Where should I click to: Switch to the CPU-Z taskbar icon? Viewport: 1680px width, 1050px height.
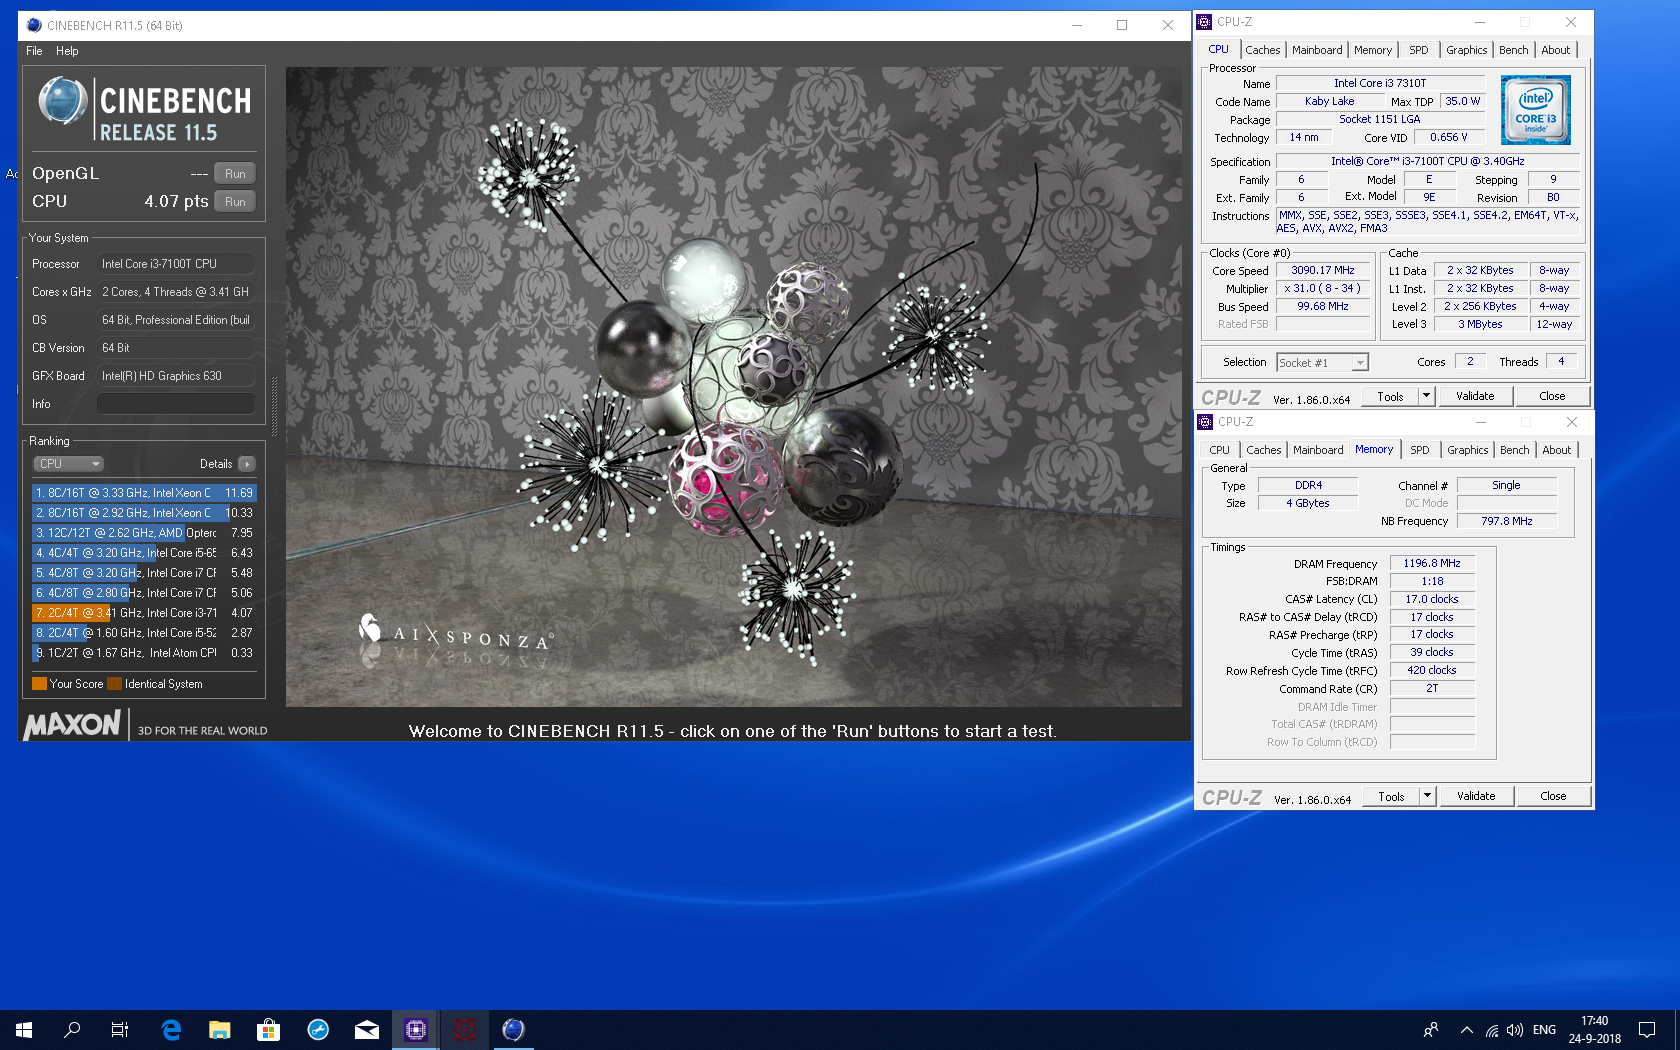(416, 1029)
